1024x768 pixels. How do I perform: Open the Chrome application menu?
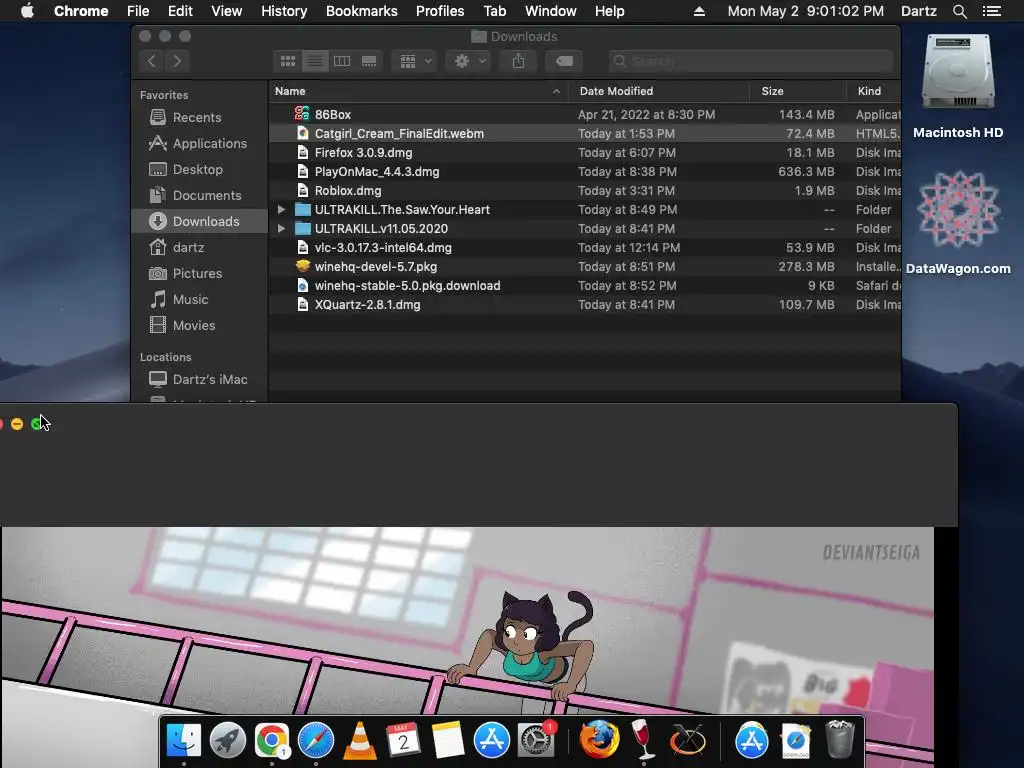coord(81,11)
